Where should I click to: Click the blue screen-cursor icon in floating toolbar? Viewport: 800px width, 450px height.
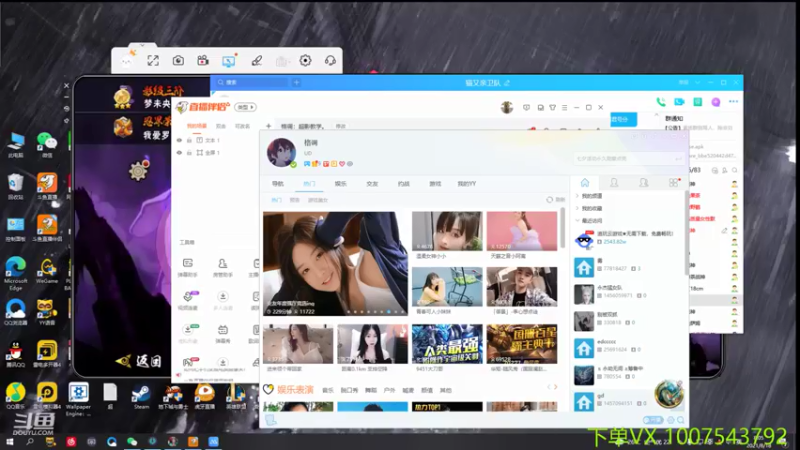coord(229,61)
